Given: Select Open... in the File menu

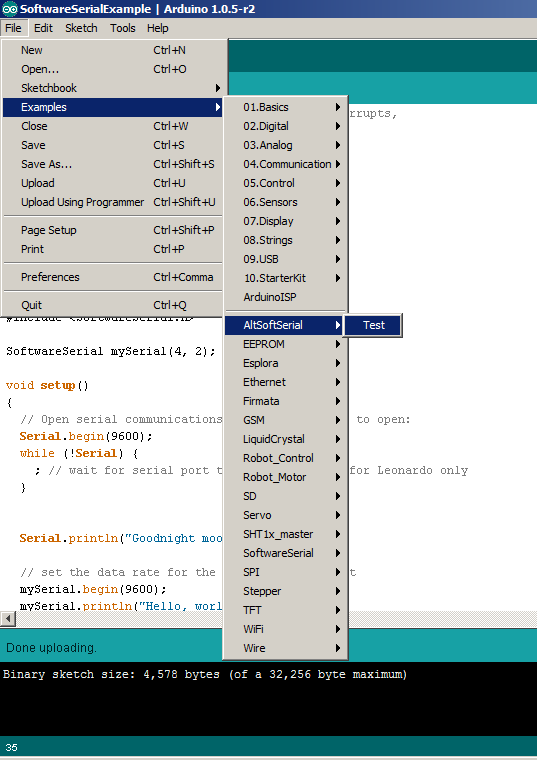Looking at the screenshot, I should point(112,69).
